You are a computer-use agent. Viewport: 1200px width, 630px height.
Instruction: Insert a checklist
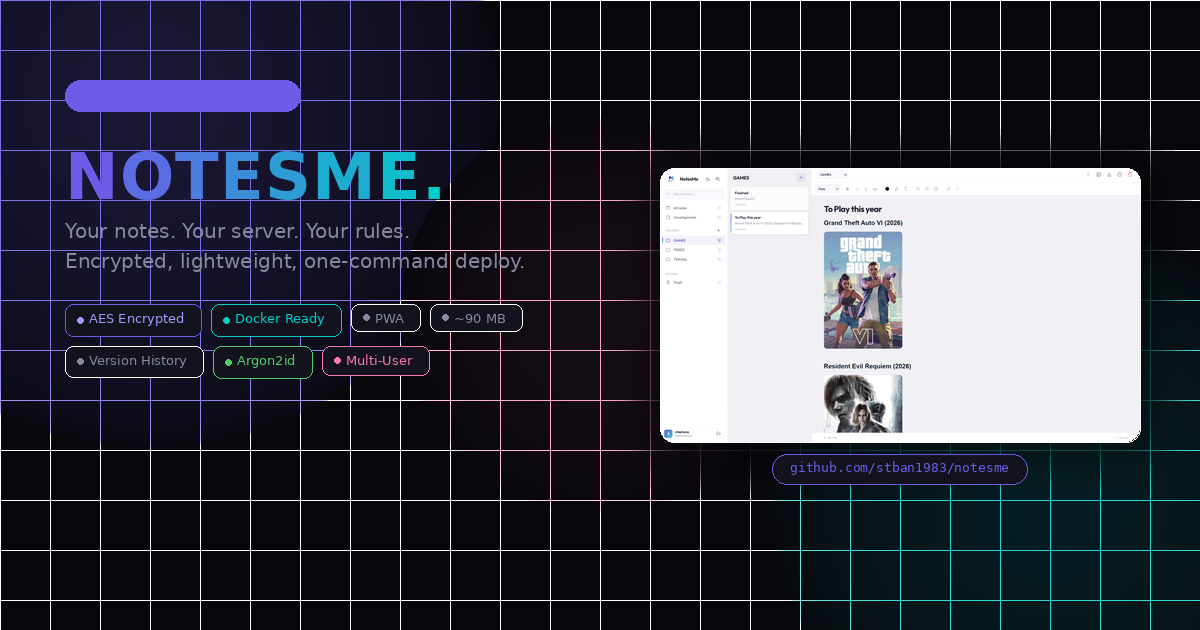[936, 188]
